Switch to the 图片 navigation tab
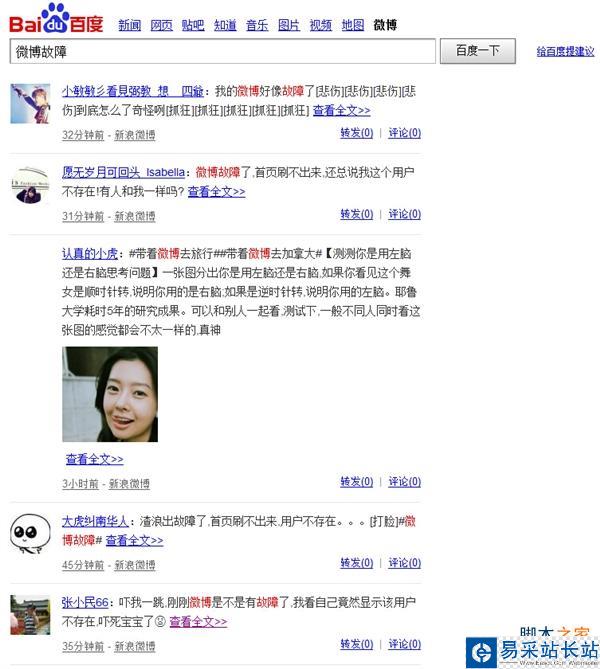This screenshot has width=600, height=669. (x=289, y=26)
